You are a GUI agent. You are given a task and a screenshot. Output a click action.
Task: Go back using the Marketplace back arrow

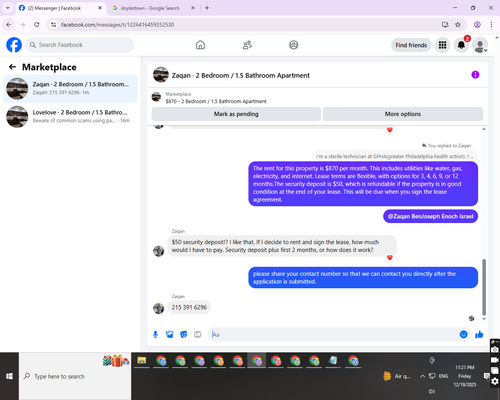(12, 67)
